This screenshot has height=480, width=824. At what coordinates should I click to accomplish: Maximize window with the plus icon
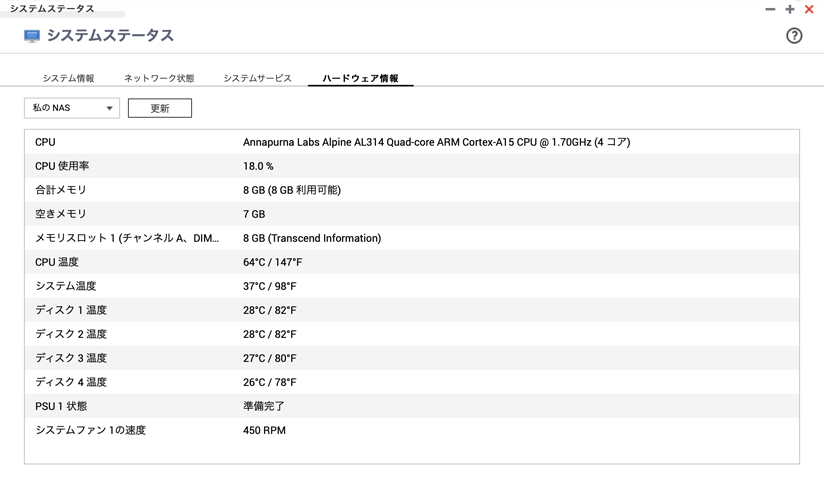[x=790, y=9]
